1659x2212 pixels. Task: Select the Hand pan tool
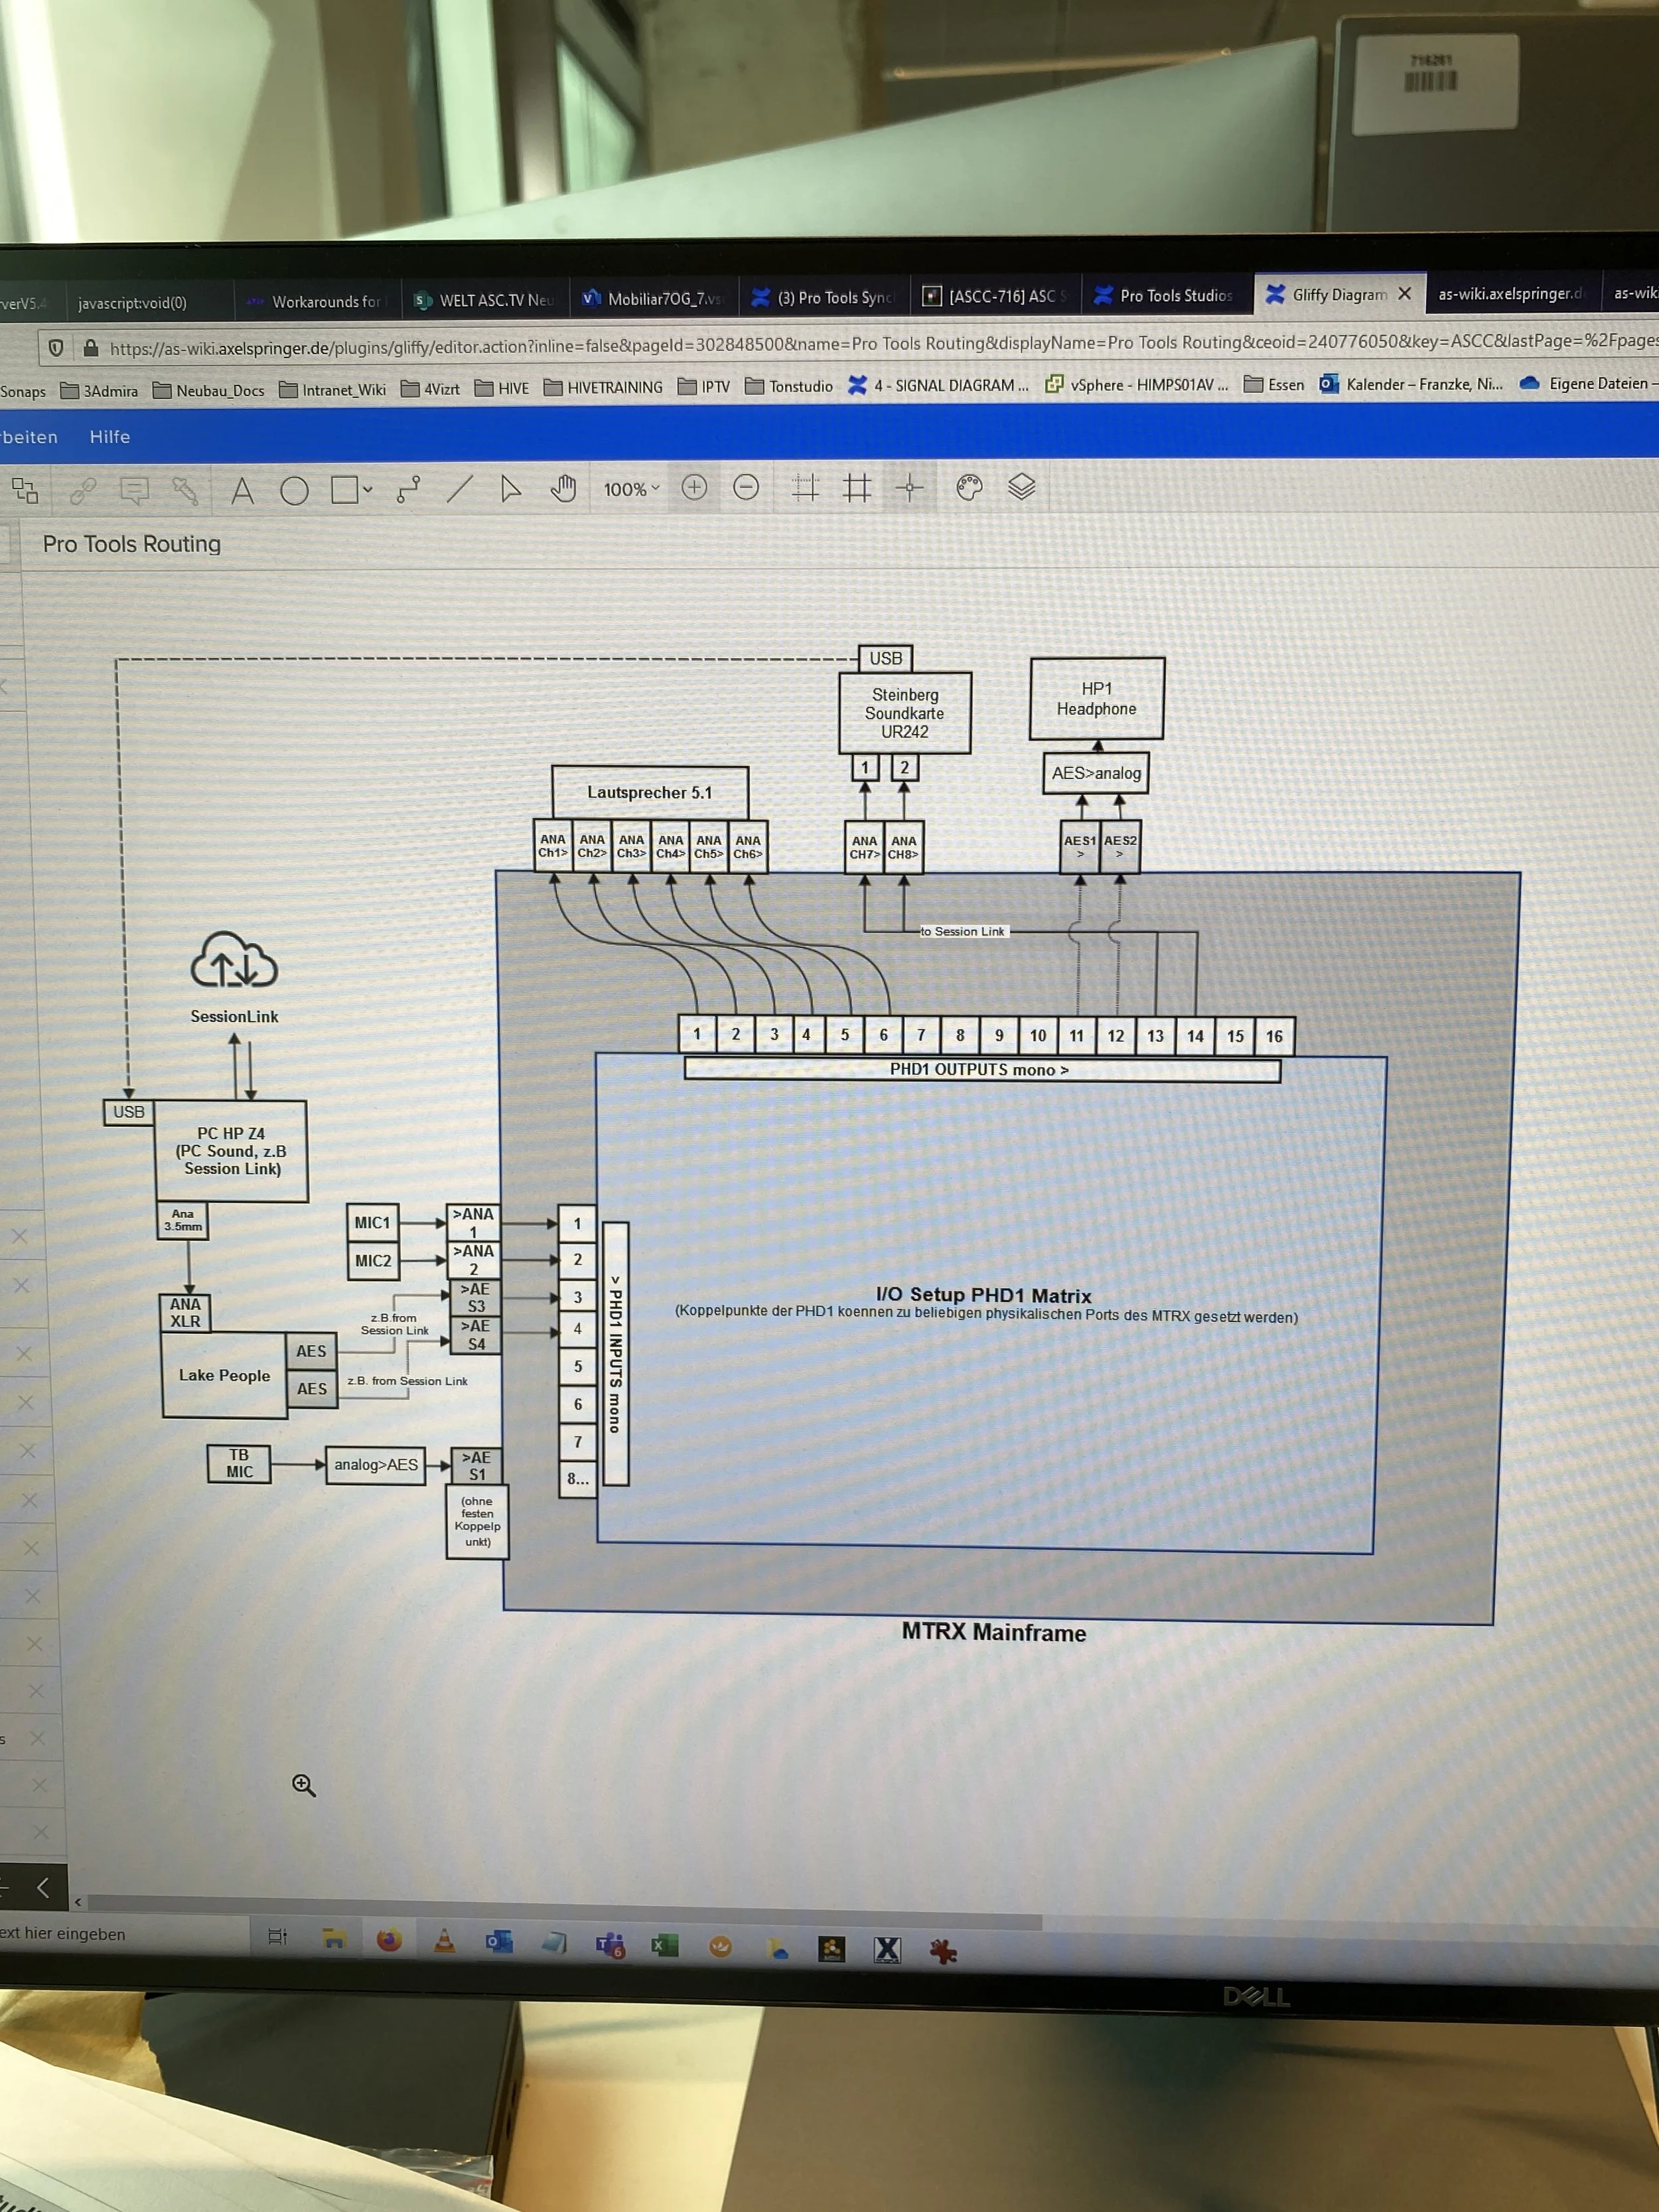(563, 489)
